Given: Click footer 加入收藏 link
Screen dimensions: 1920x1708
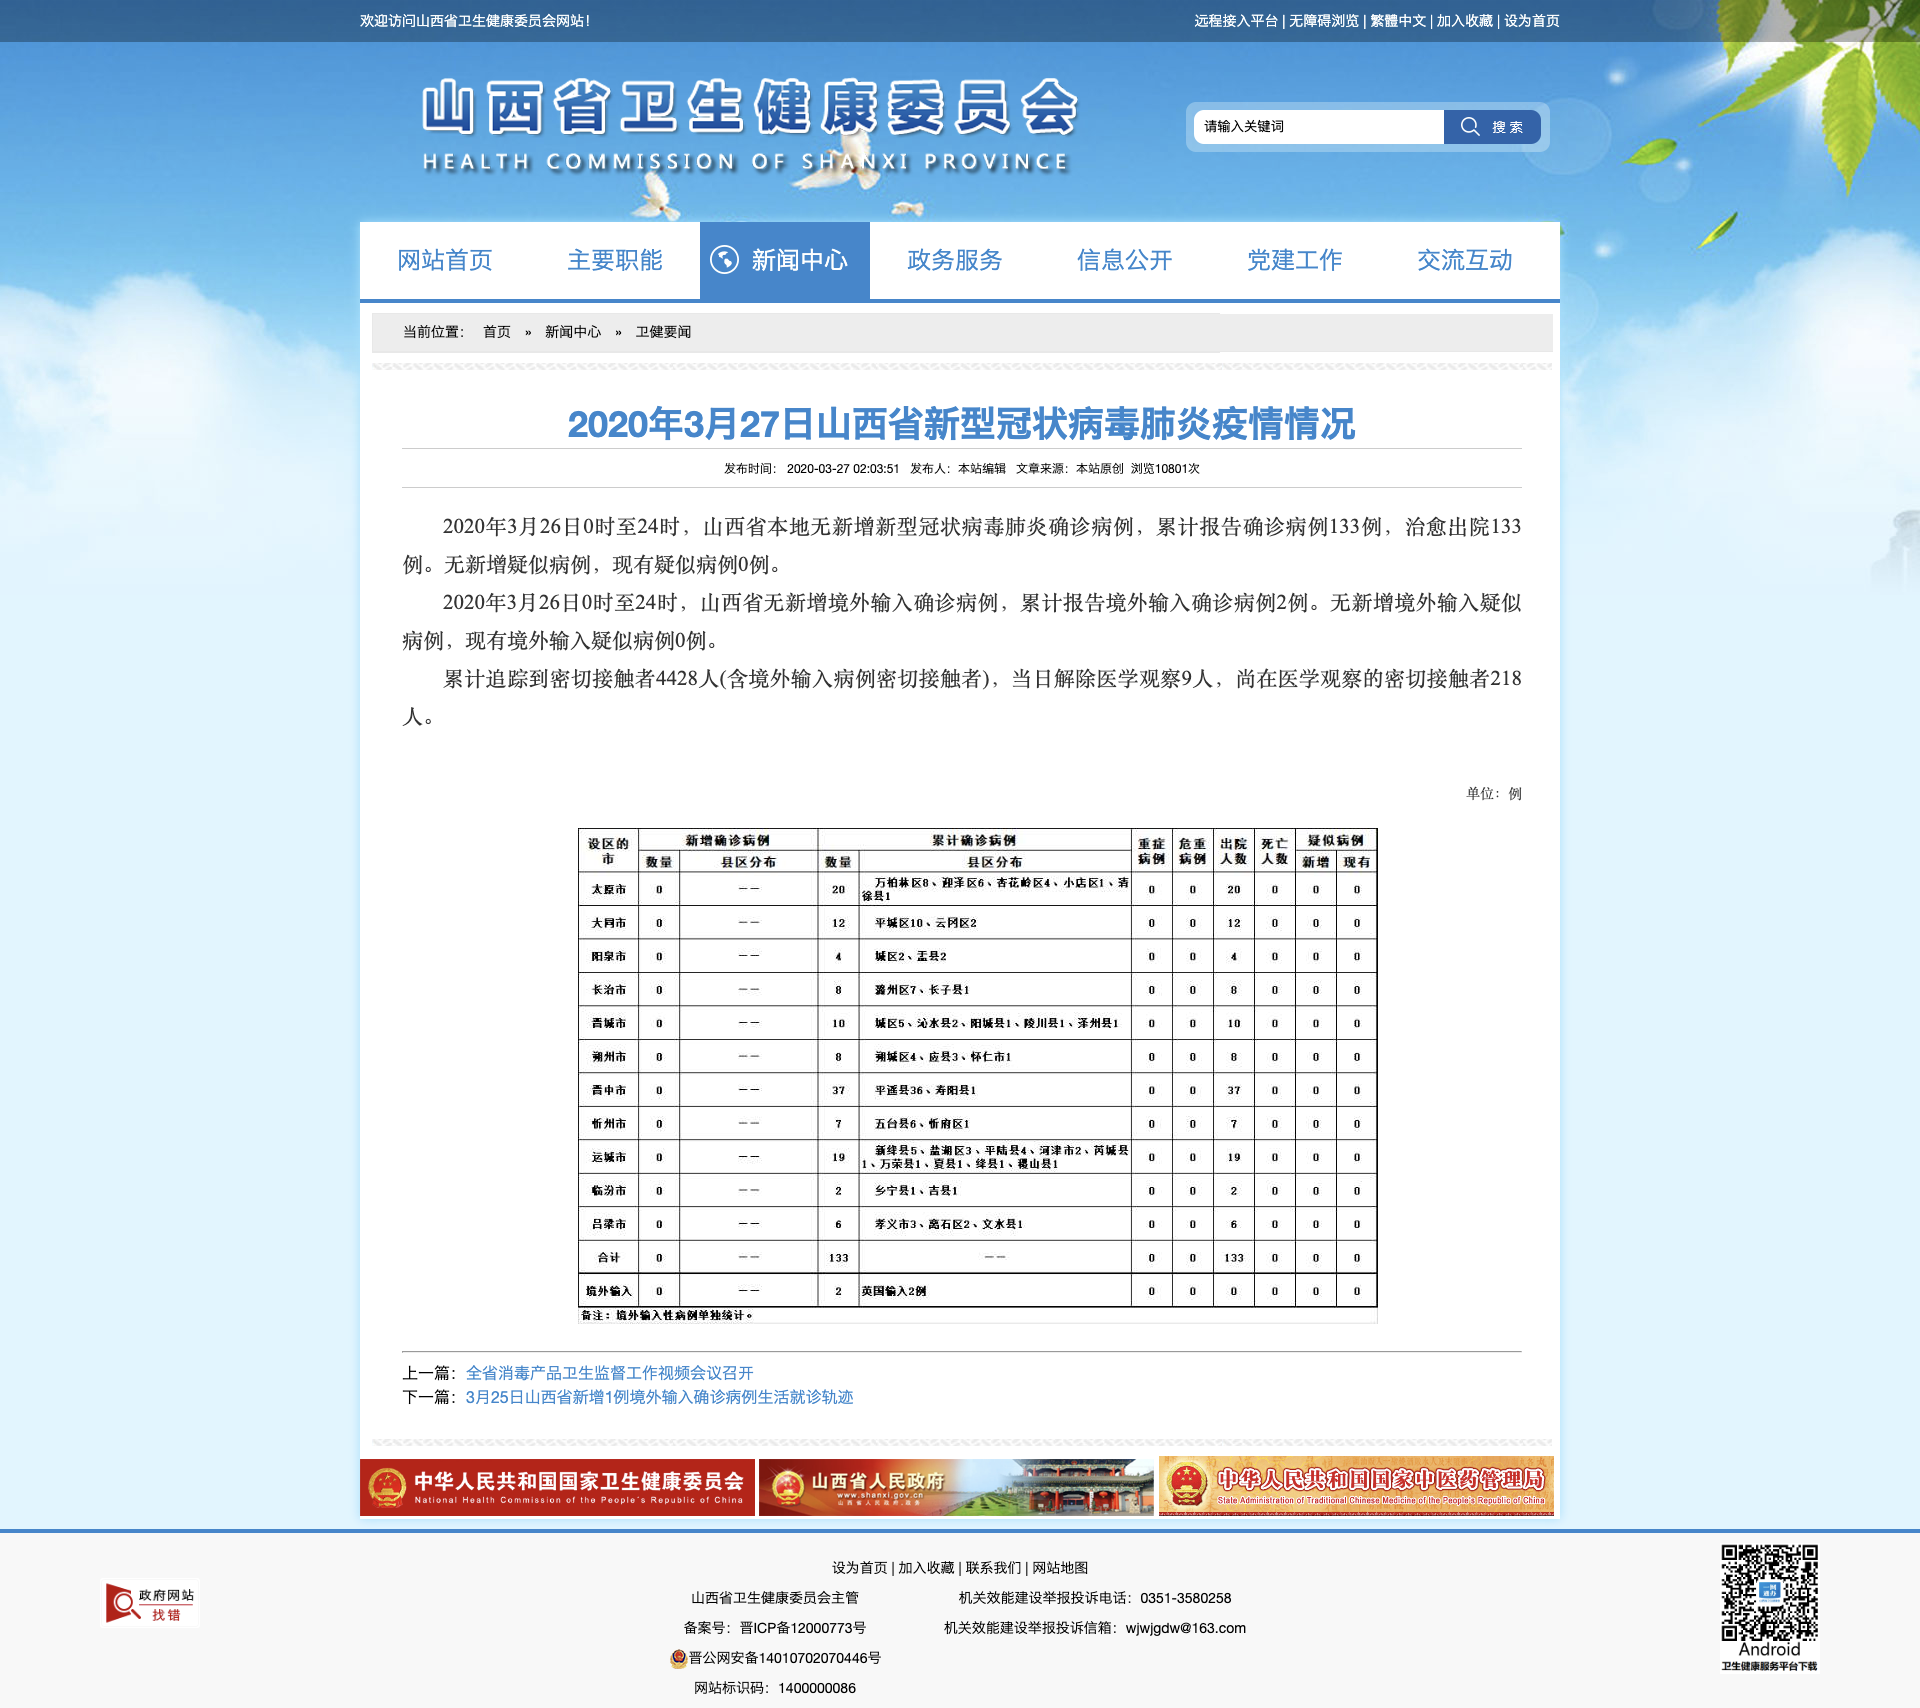Looking at the screenshot, I should point(926,1568).
